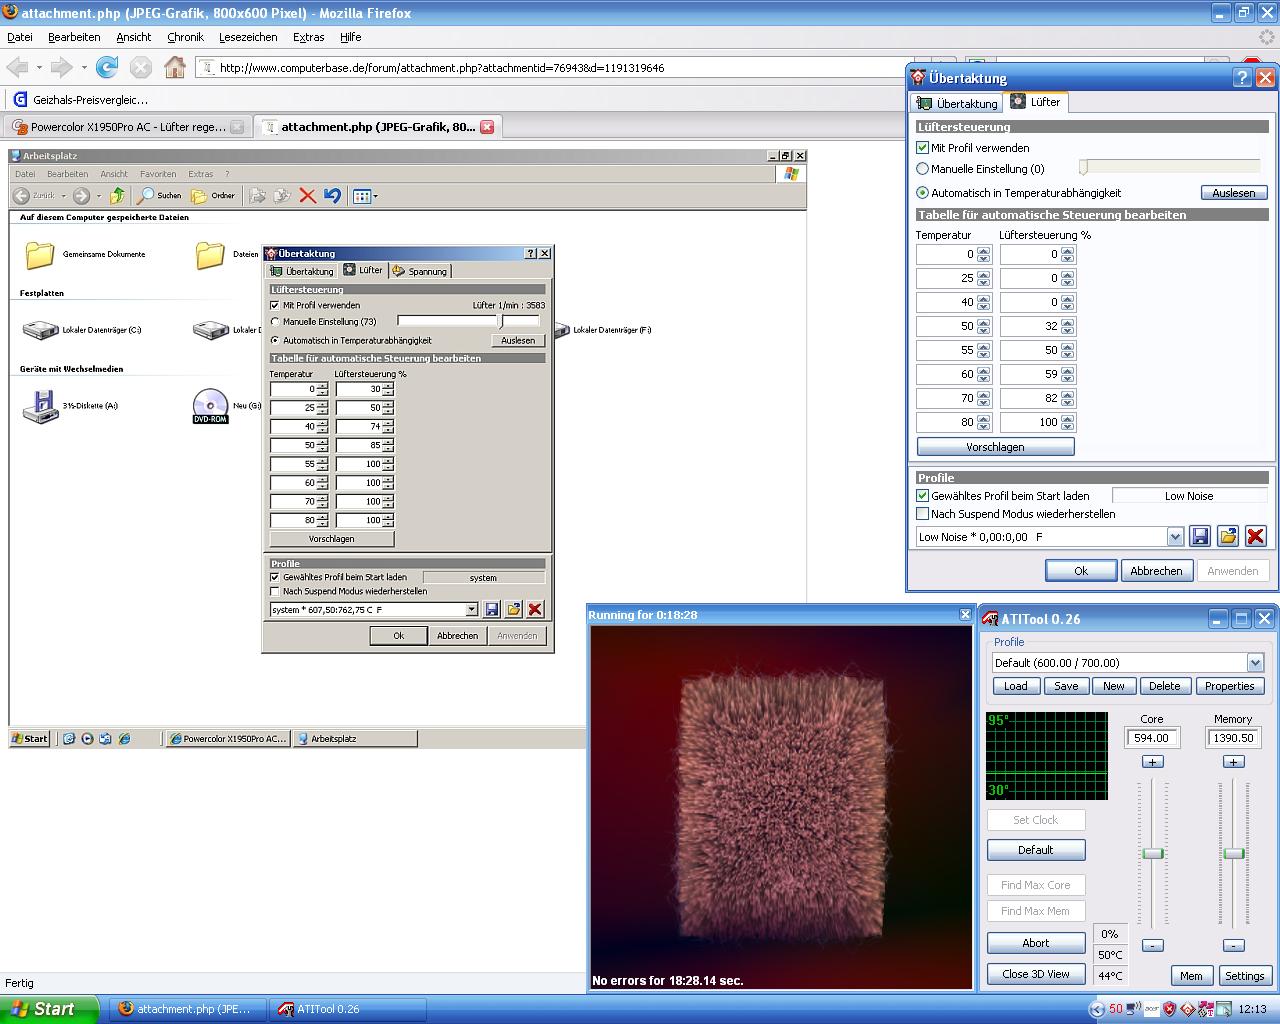The height and width of the screenshot is (1024, 1280).
Task: Click the Core clock slider handle
Action: pyautogui.click(x=1153, y=853)
